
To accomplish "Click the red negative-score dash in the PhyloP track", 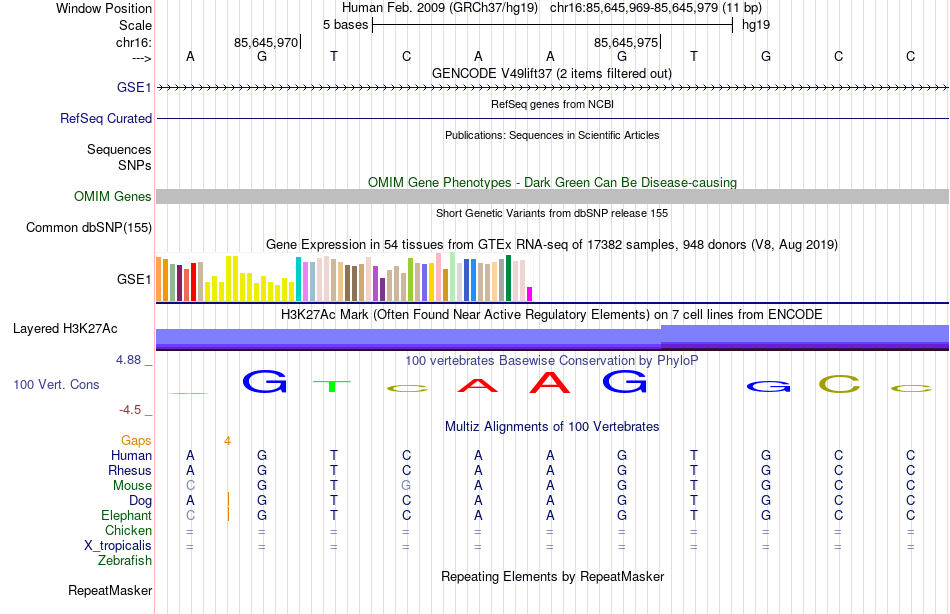I will click(189, 394).
